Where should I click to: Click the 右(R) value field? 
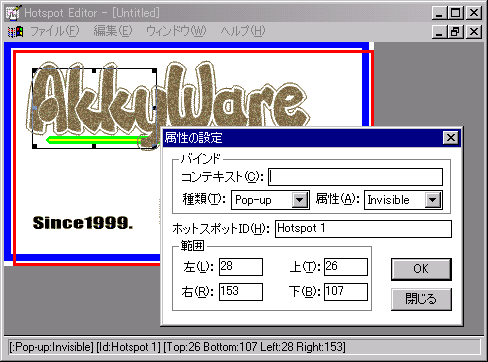241,292
